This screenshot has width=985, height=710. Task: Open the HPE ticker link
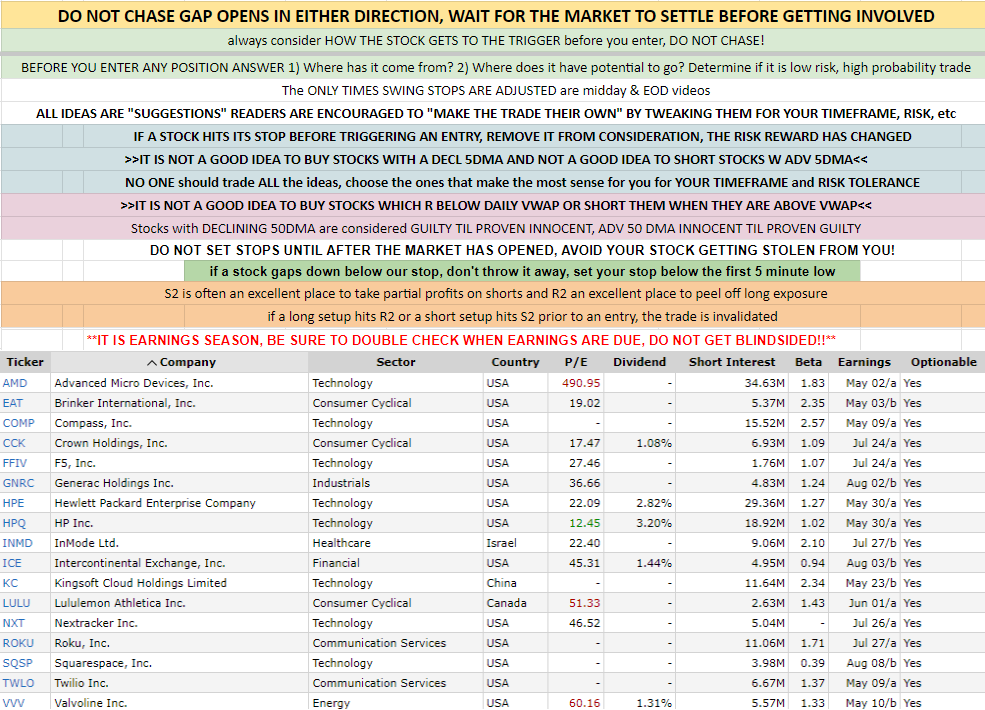13,503
